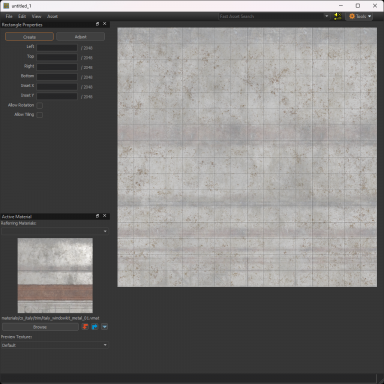This screenshot has height=384, width=384.
Task: Click the material path text ending in .vmat
Action: [x=50, y=318]
